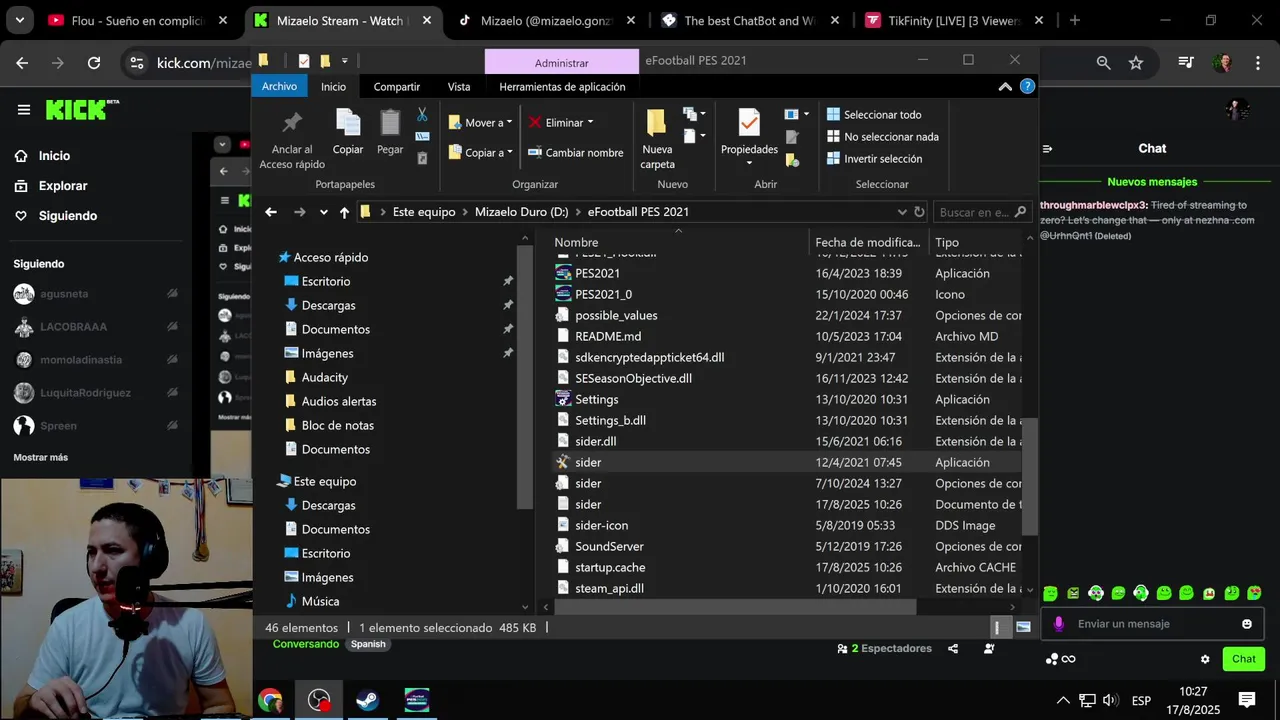Select sider-icon DDS image file
1280x720 pixels.
click(601, 525)
